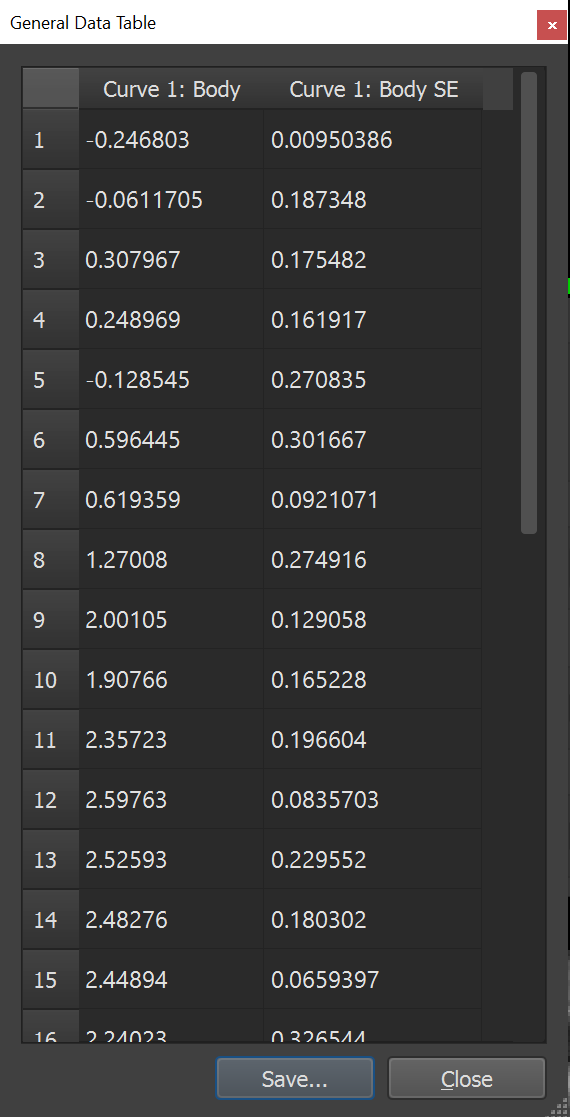Select the cell with value 0.0835703
The image size is (570, 1117).
tap(373, 799)
